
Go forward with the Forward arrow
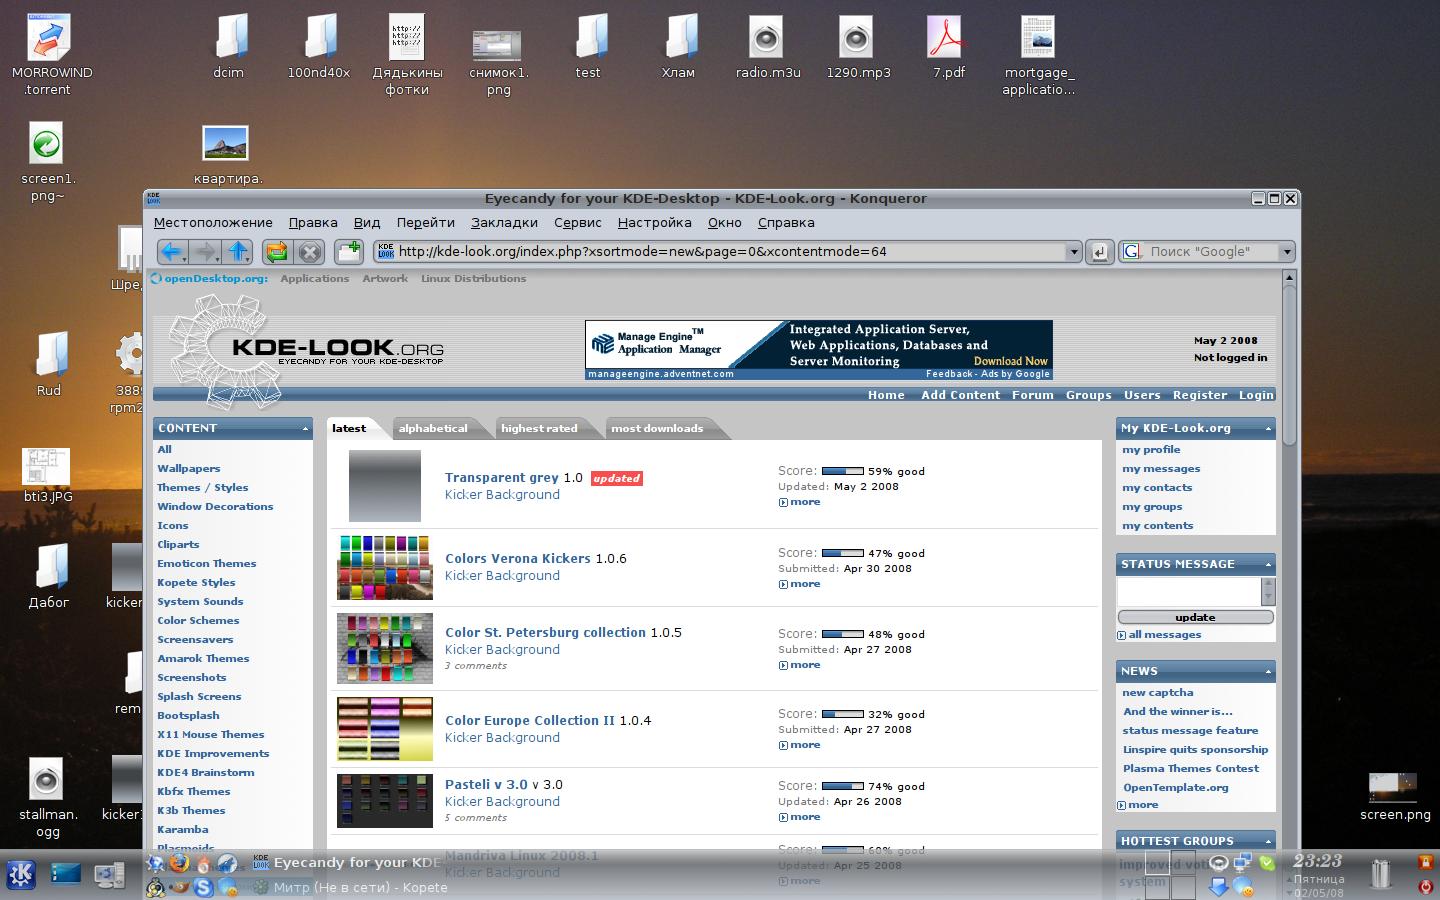[x=205, y=252]
